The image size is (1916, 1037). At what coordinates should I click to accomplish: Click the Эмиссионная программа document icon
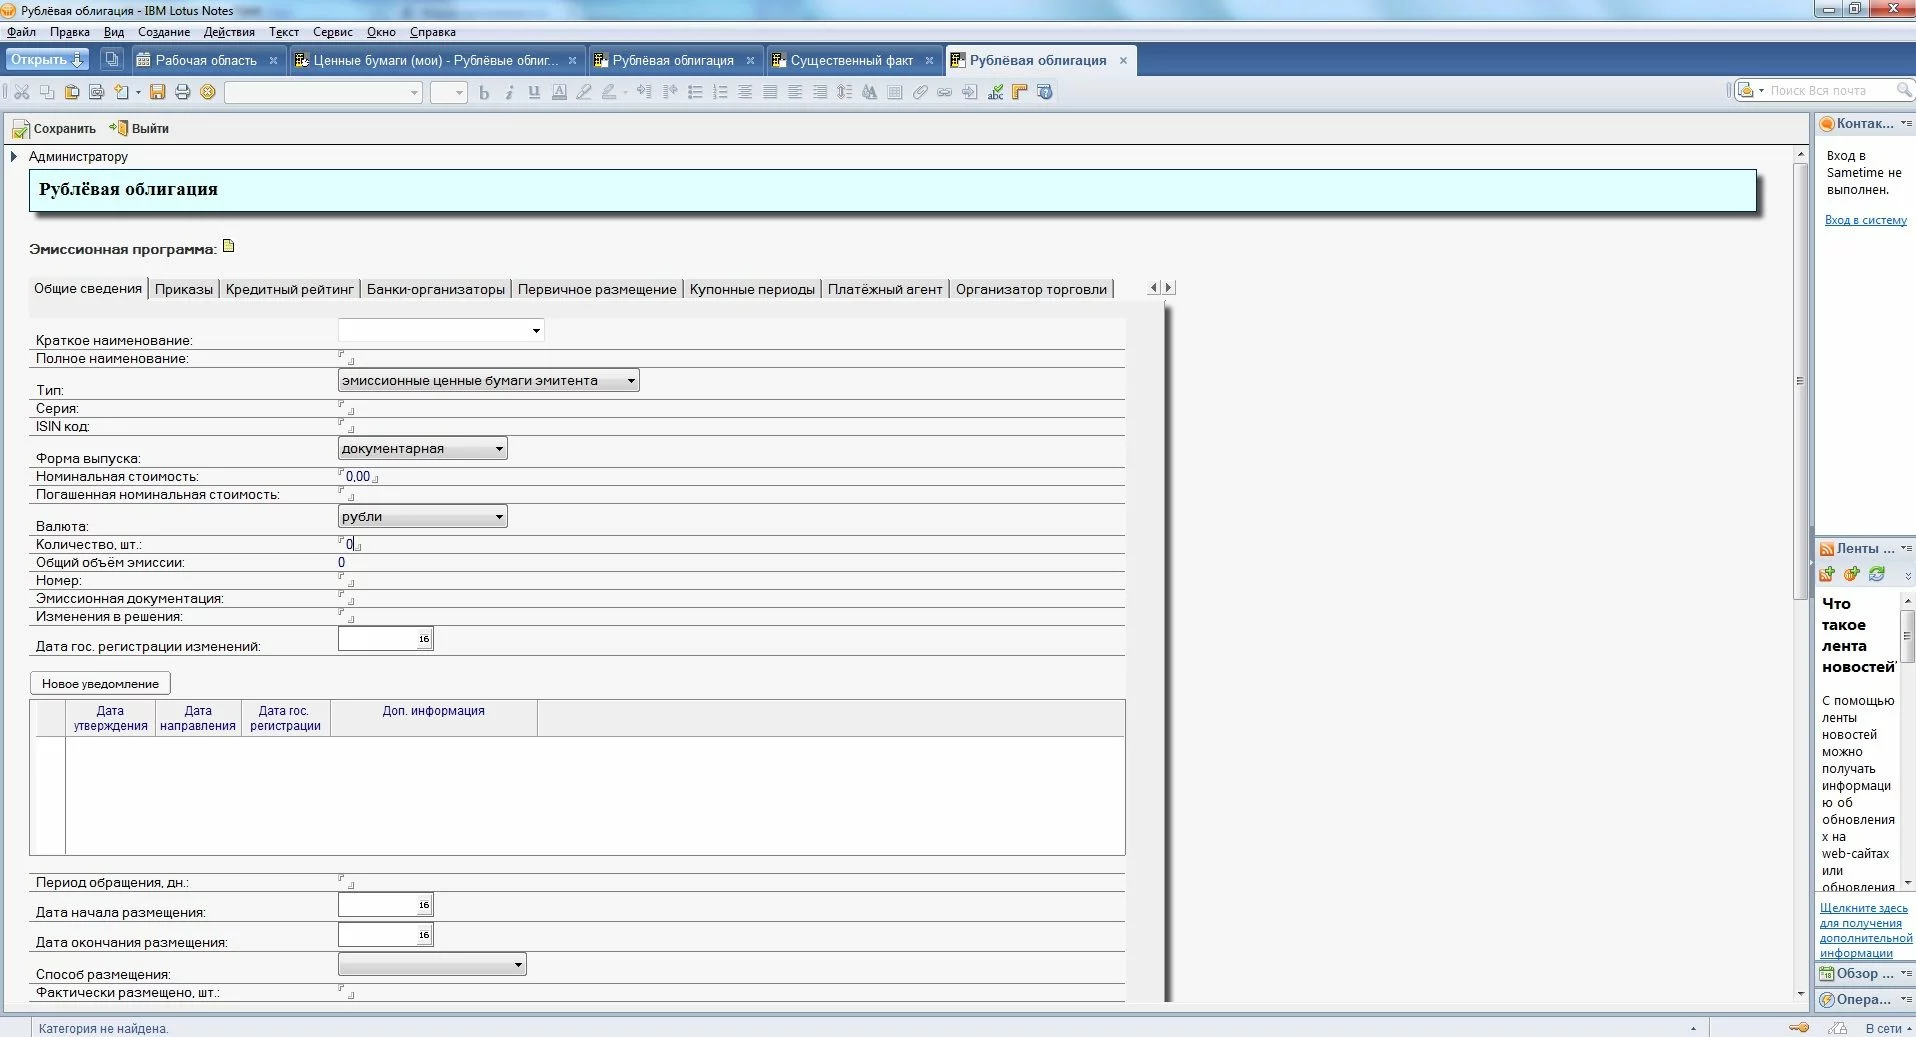point(228,246)
